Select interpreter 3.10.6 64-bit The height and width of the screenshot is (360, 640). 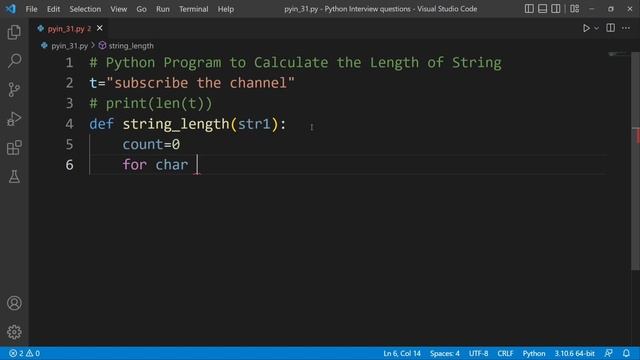coord(574,353)
